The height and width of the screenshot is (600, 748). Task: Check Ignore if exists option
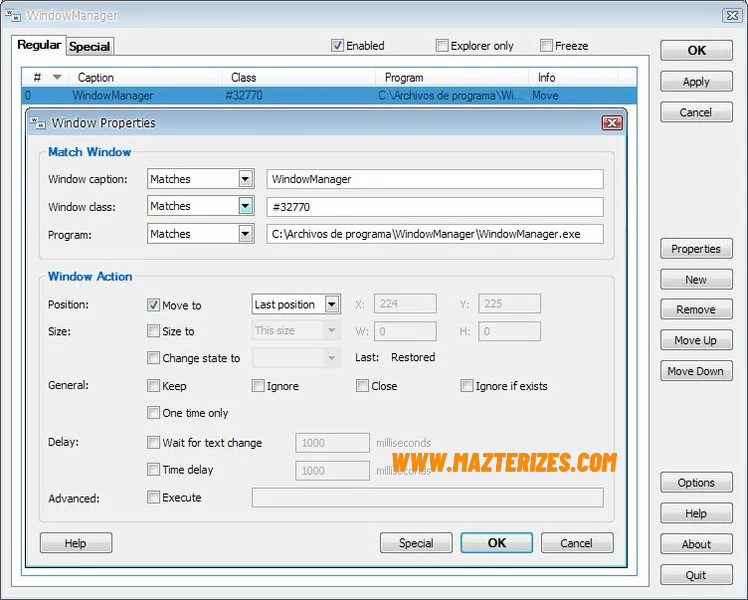tap(467, 385)
